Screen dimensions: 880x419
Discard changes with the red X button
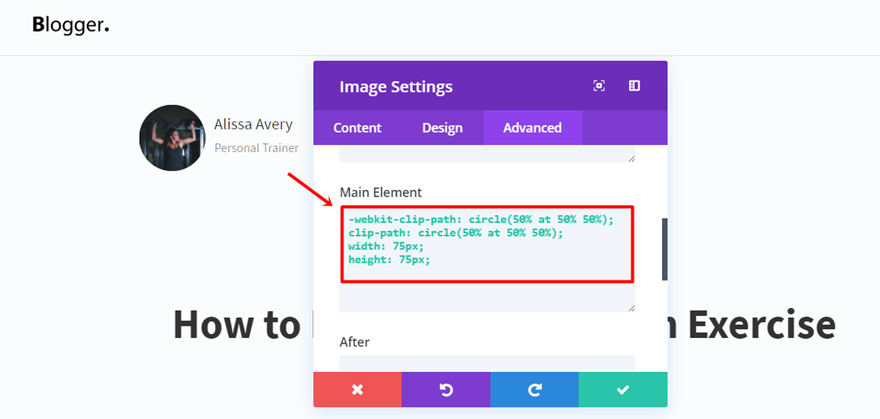click(x=357, y=389)
